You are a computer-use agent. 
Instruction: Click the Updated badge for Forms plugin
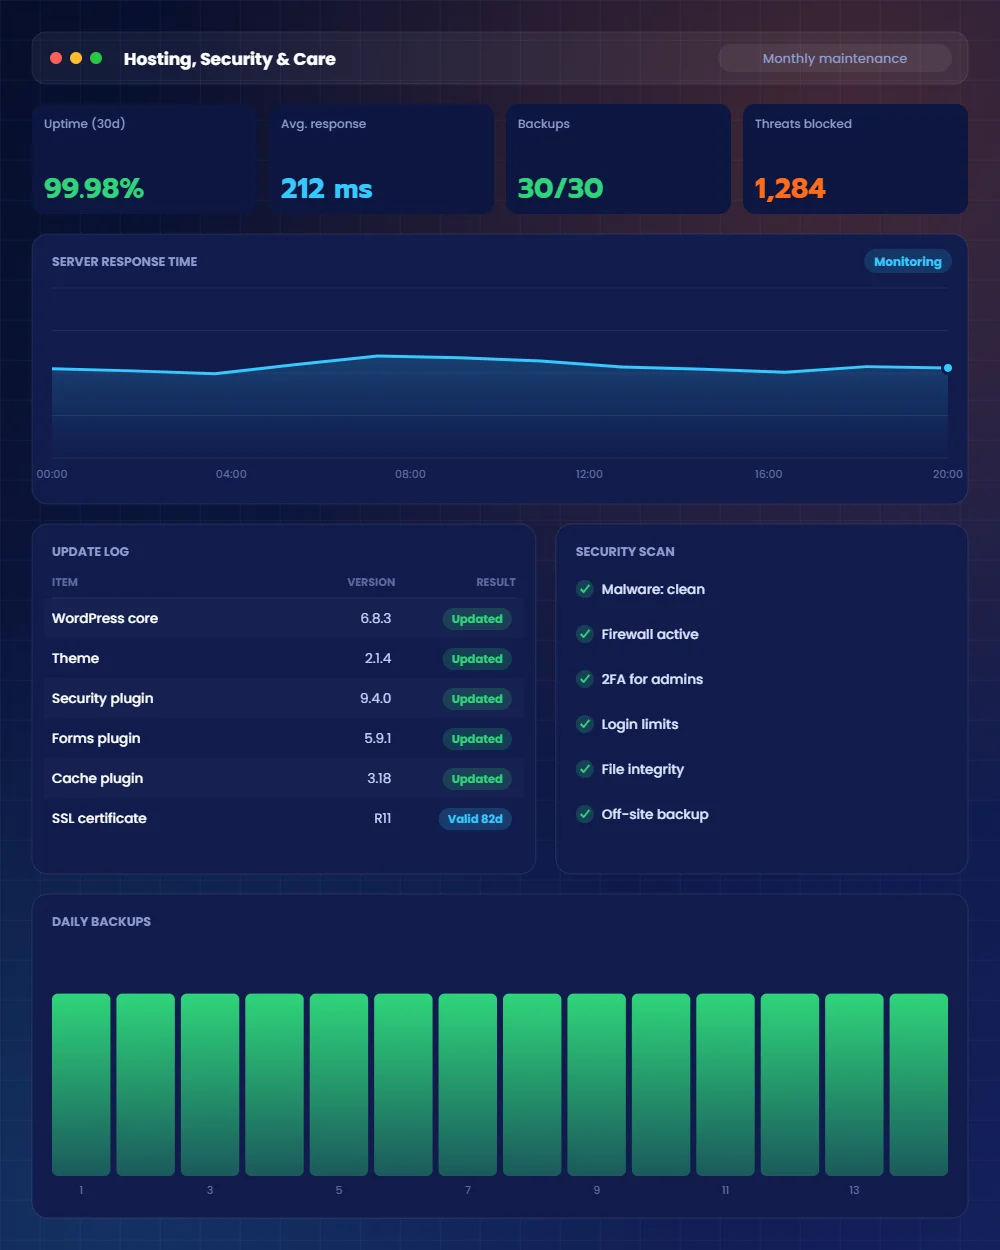pyautogui.click(x=477, y=739)
